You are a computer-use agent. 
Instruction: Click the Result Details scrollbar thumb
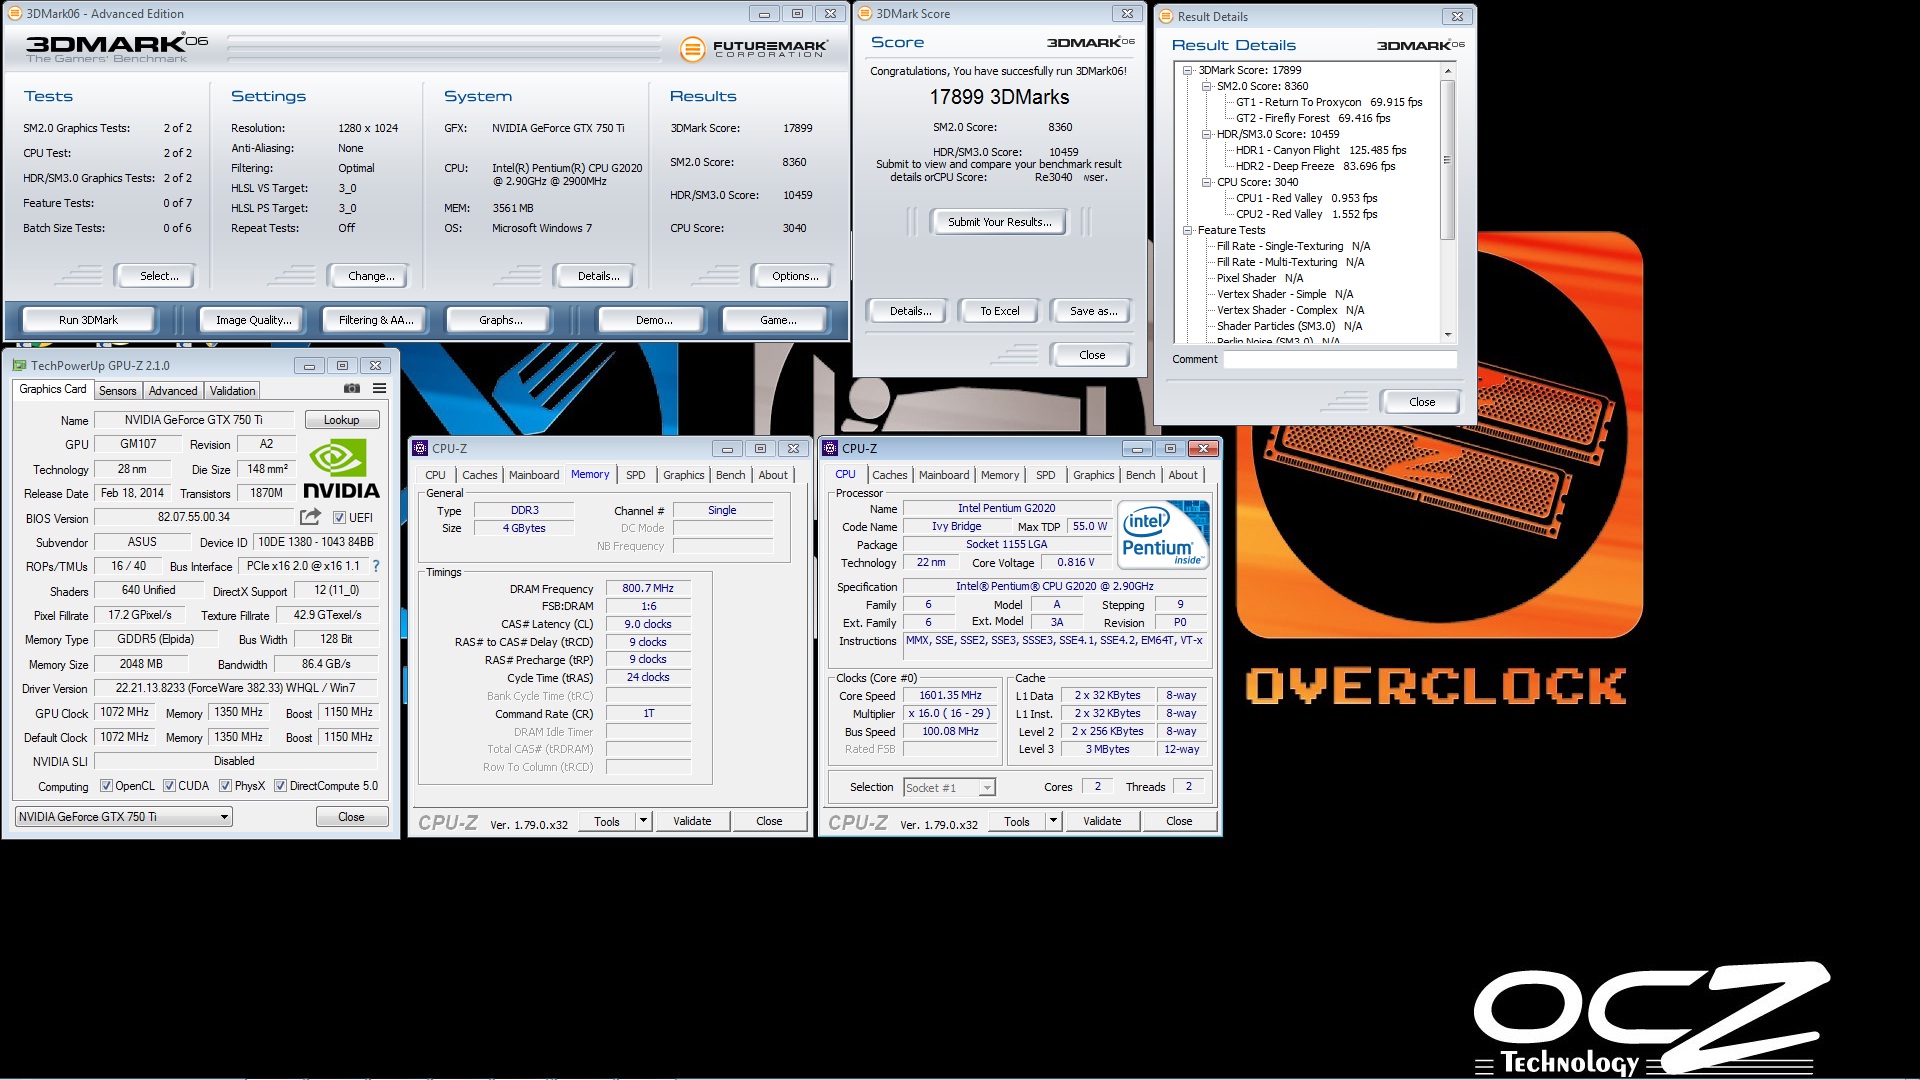click(1447, 160)
